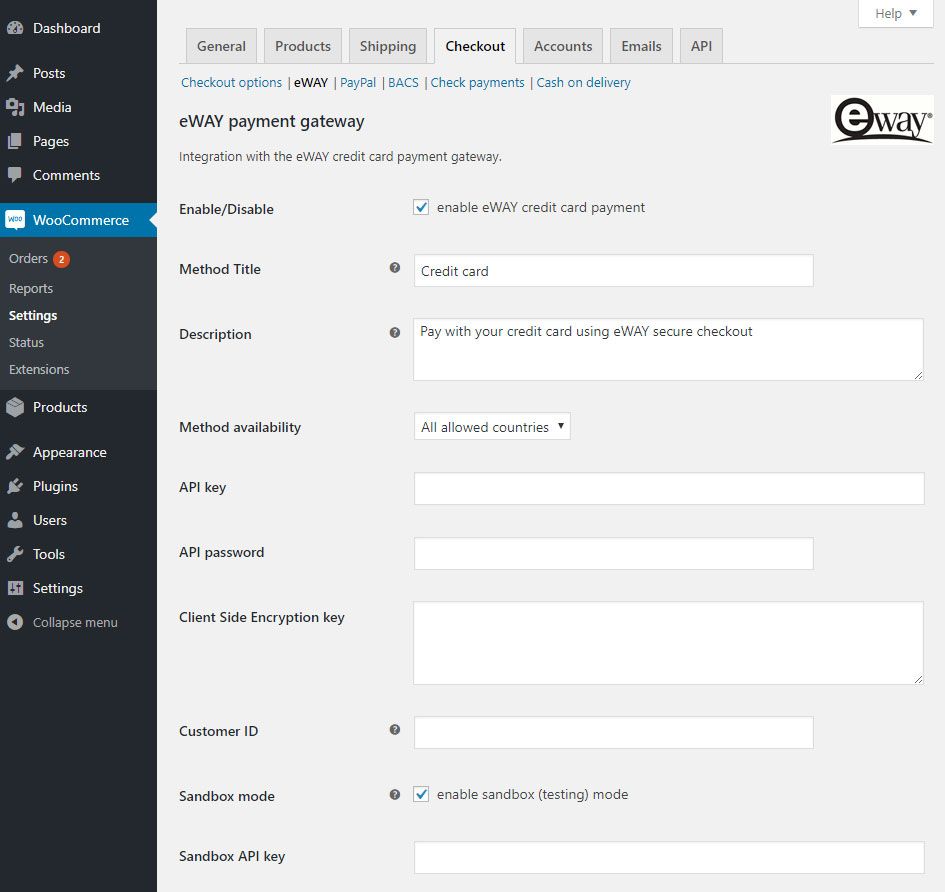Click the Media library icon
This screenshot has width=945, height=892.
pos(15,107)
